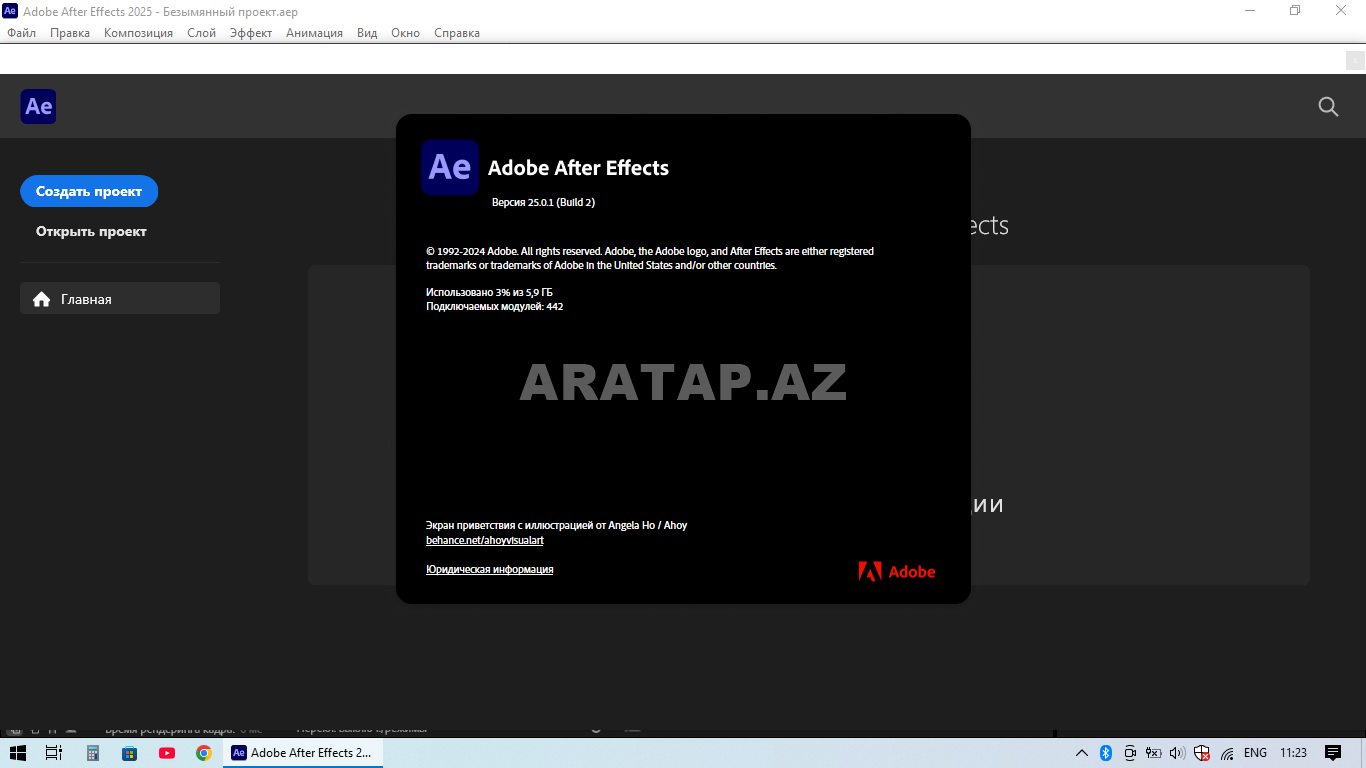Screen dimensions: 1366x768
Task: Open the notification center icon
Action: pyautogui.click(x=1332, y=753)
